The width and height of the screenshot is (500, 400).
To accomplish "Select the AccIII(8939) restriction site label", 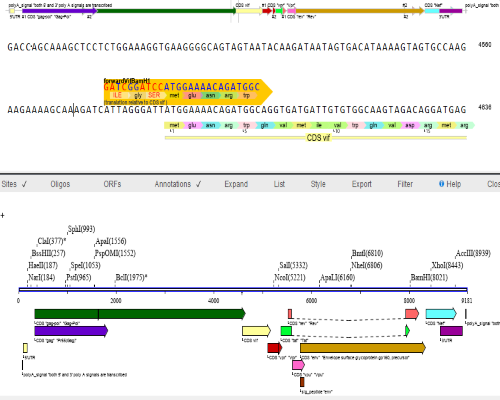I will [473, 253].
